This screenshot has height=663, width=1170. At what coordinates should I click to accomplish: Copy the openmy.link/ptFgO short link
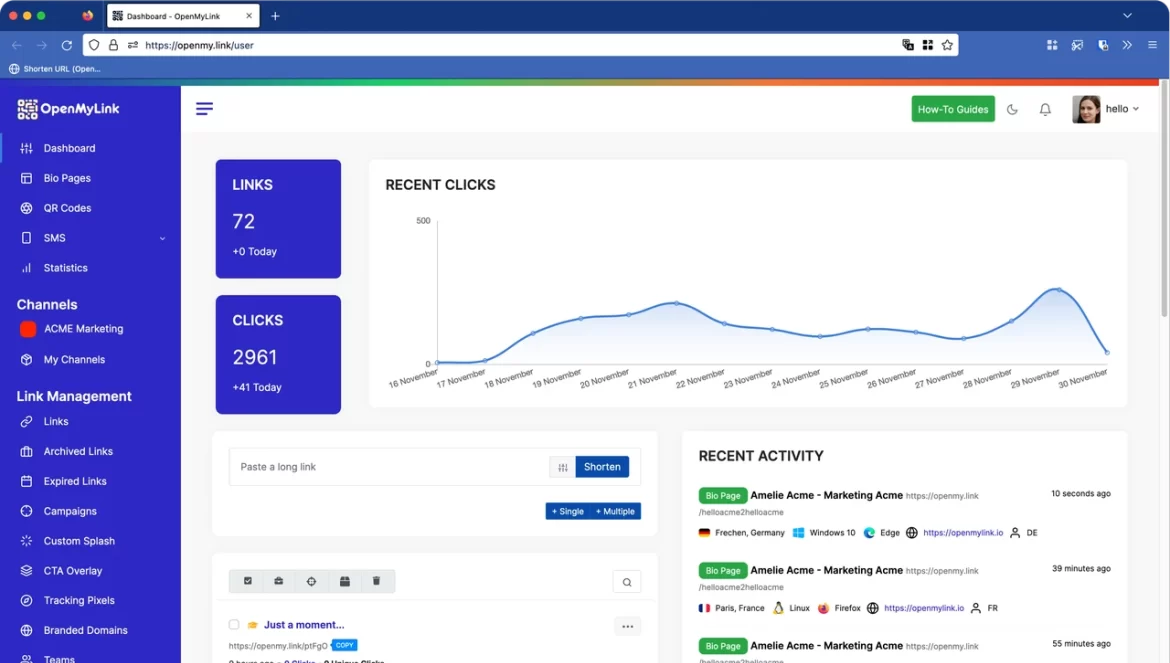(x=344, y=645)
